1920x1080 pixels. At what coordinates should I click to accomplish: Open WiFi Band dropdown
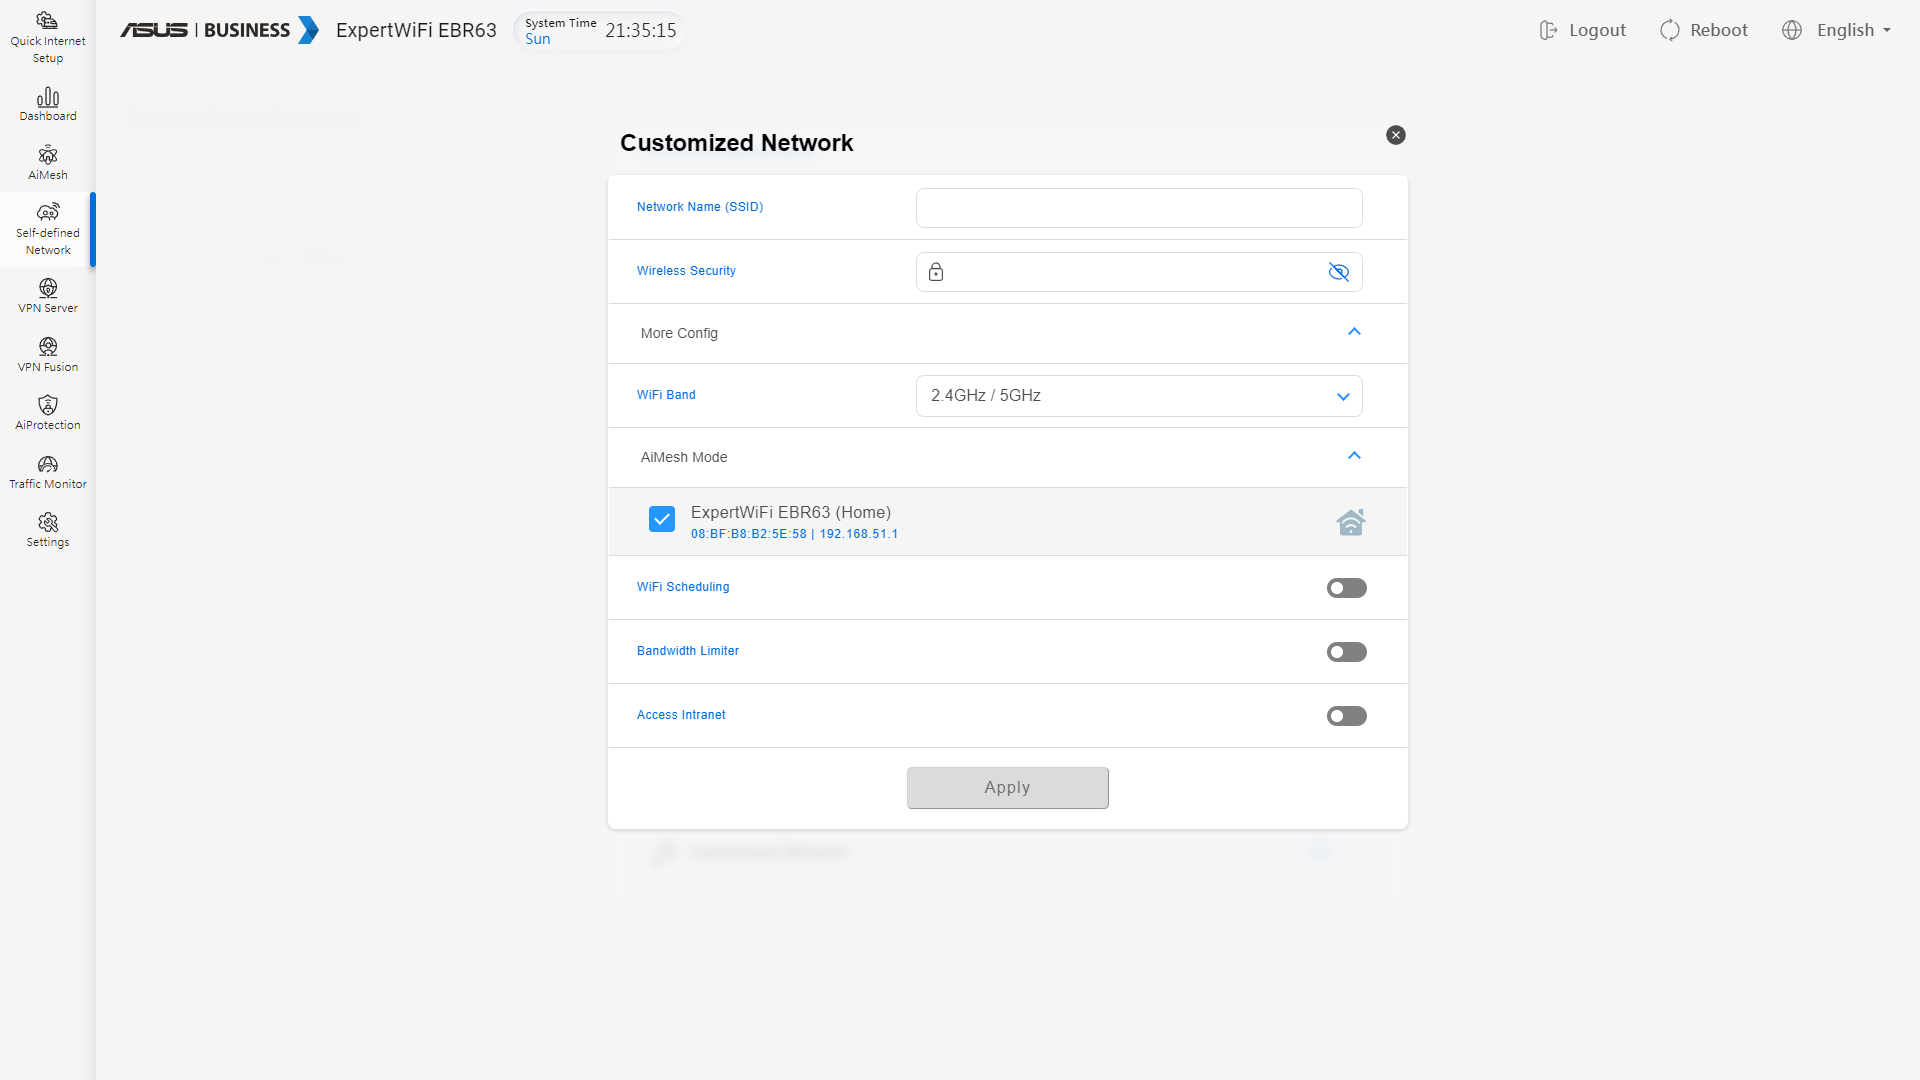(x=1138, y=396)
